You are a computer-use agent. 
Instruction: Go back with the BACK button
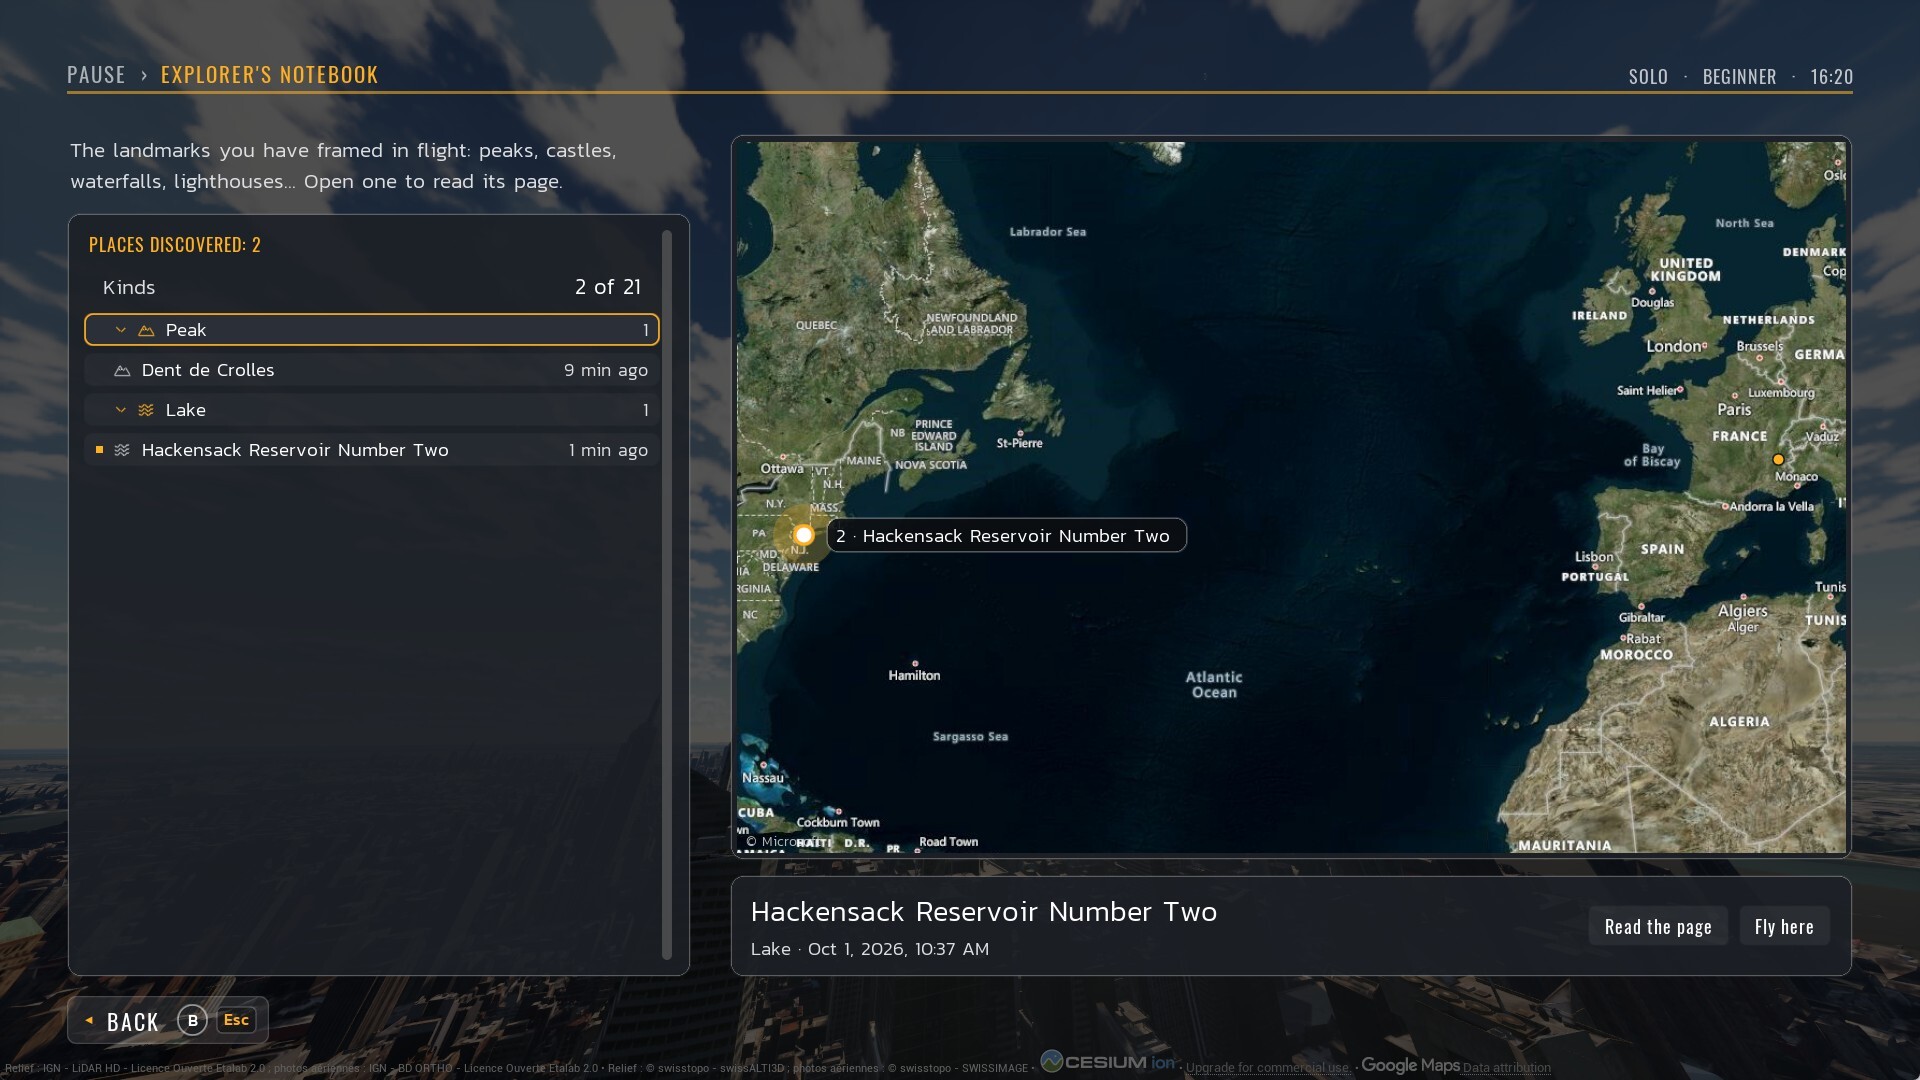(168, 1020)
